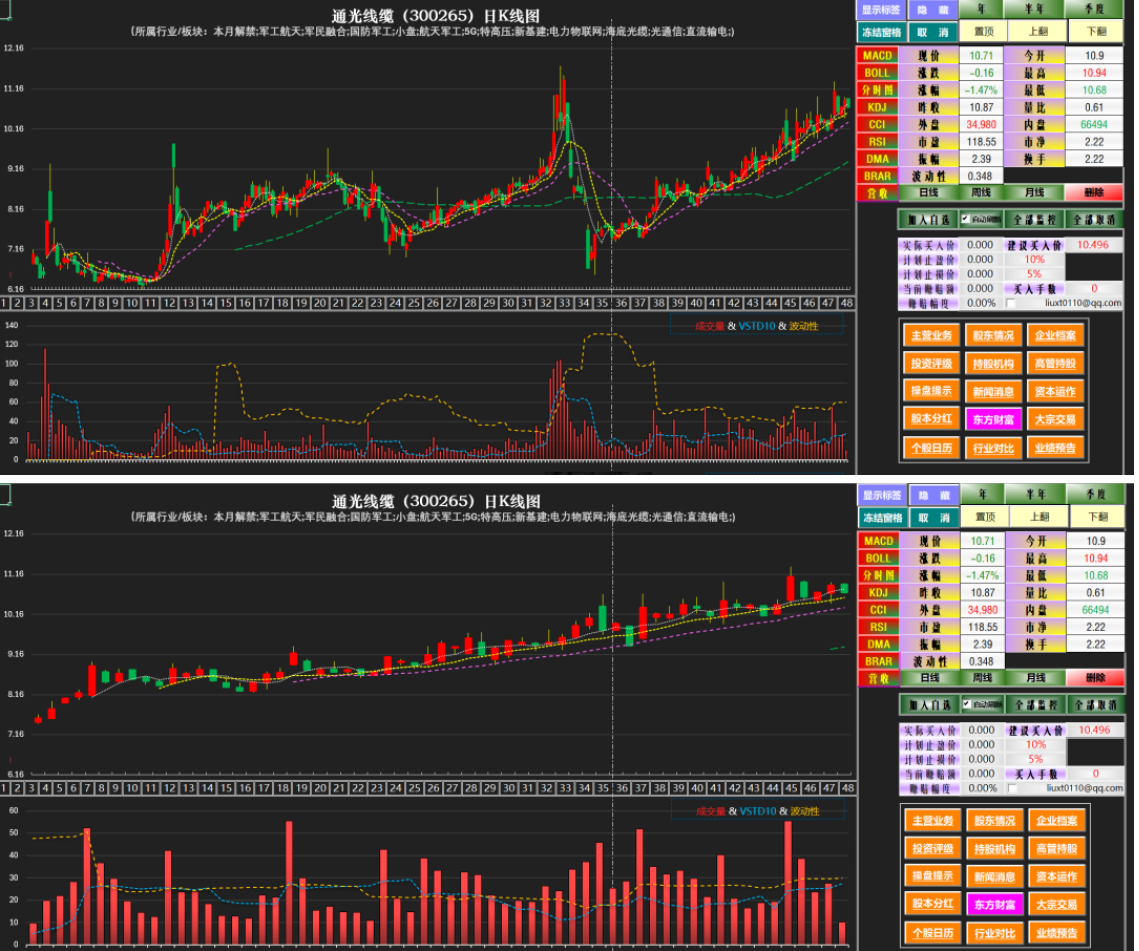Open 企业档案 in the upper panel

click(x=1055, y=336)
